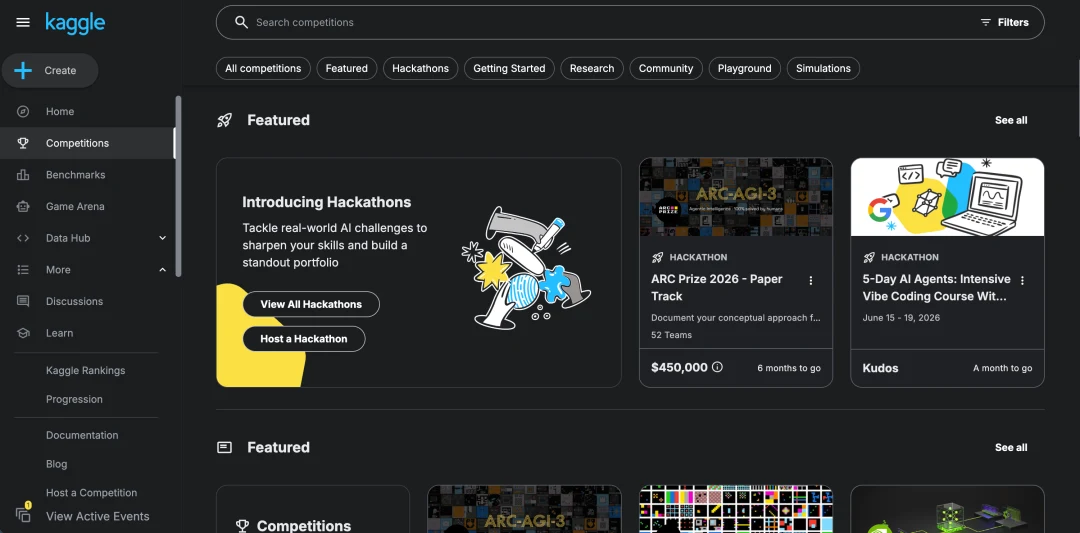Click View All Hackathons button
This screenshot has height=533, width=1080.
pyautogui.click(x=311, y=304)
